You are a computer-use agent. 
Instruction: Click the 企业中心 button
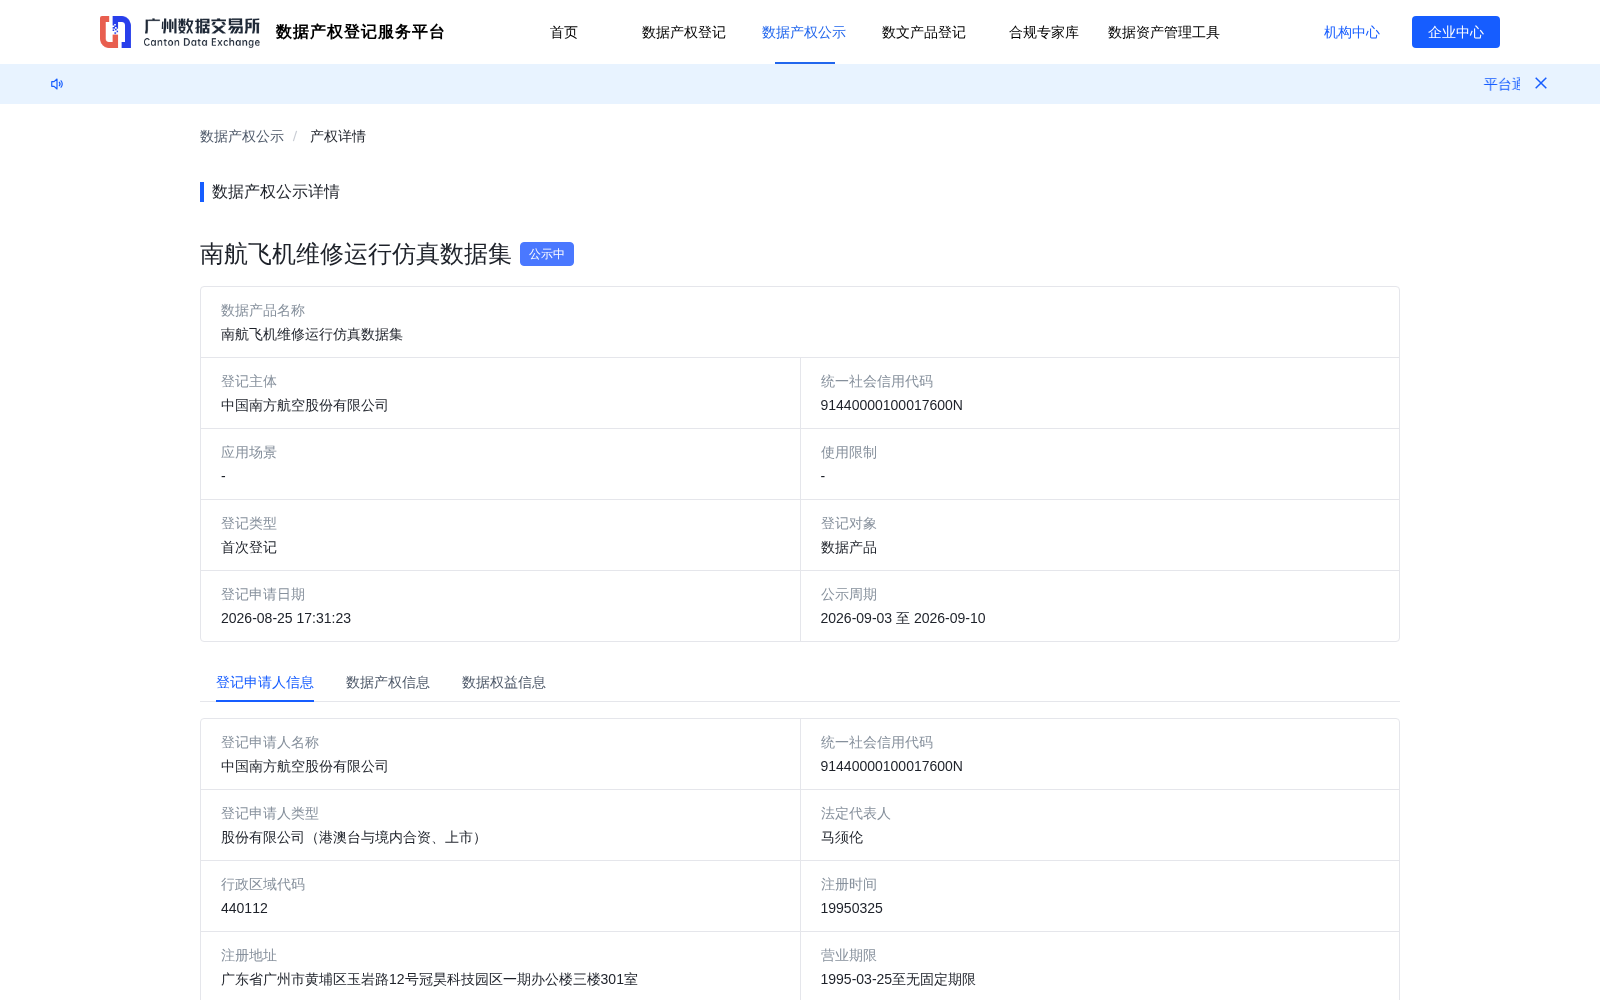[x=1456, y=32]
